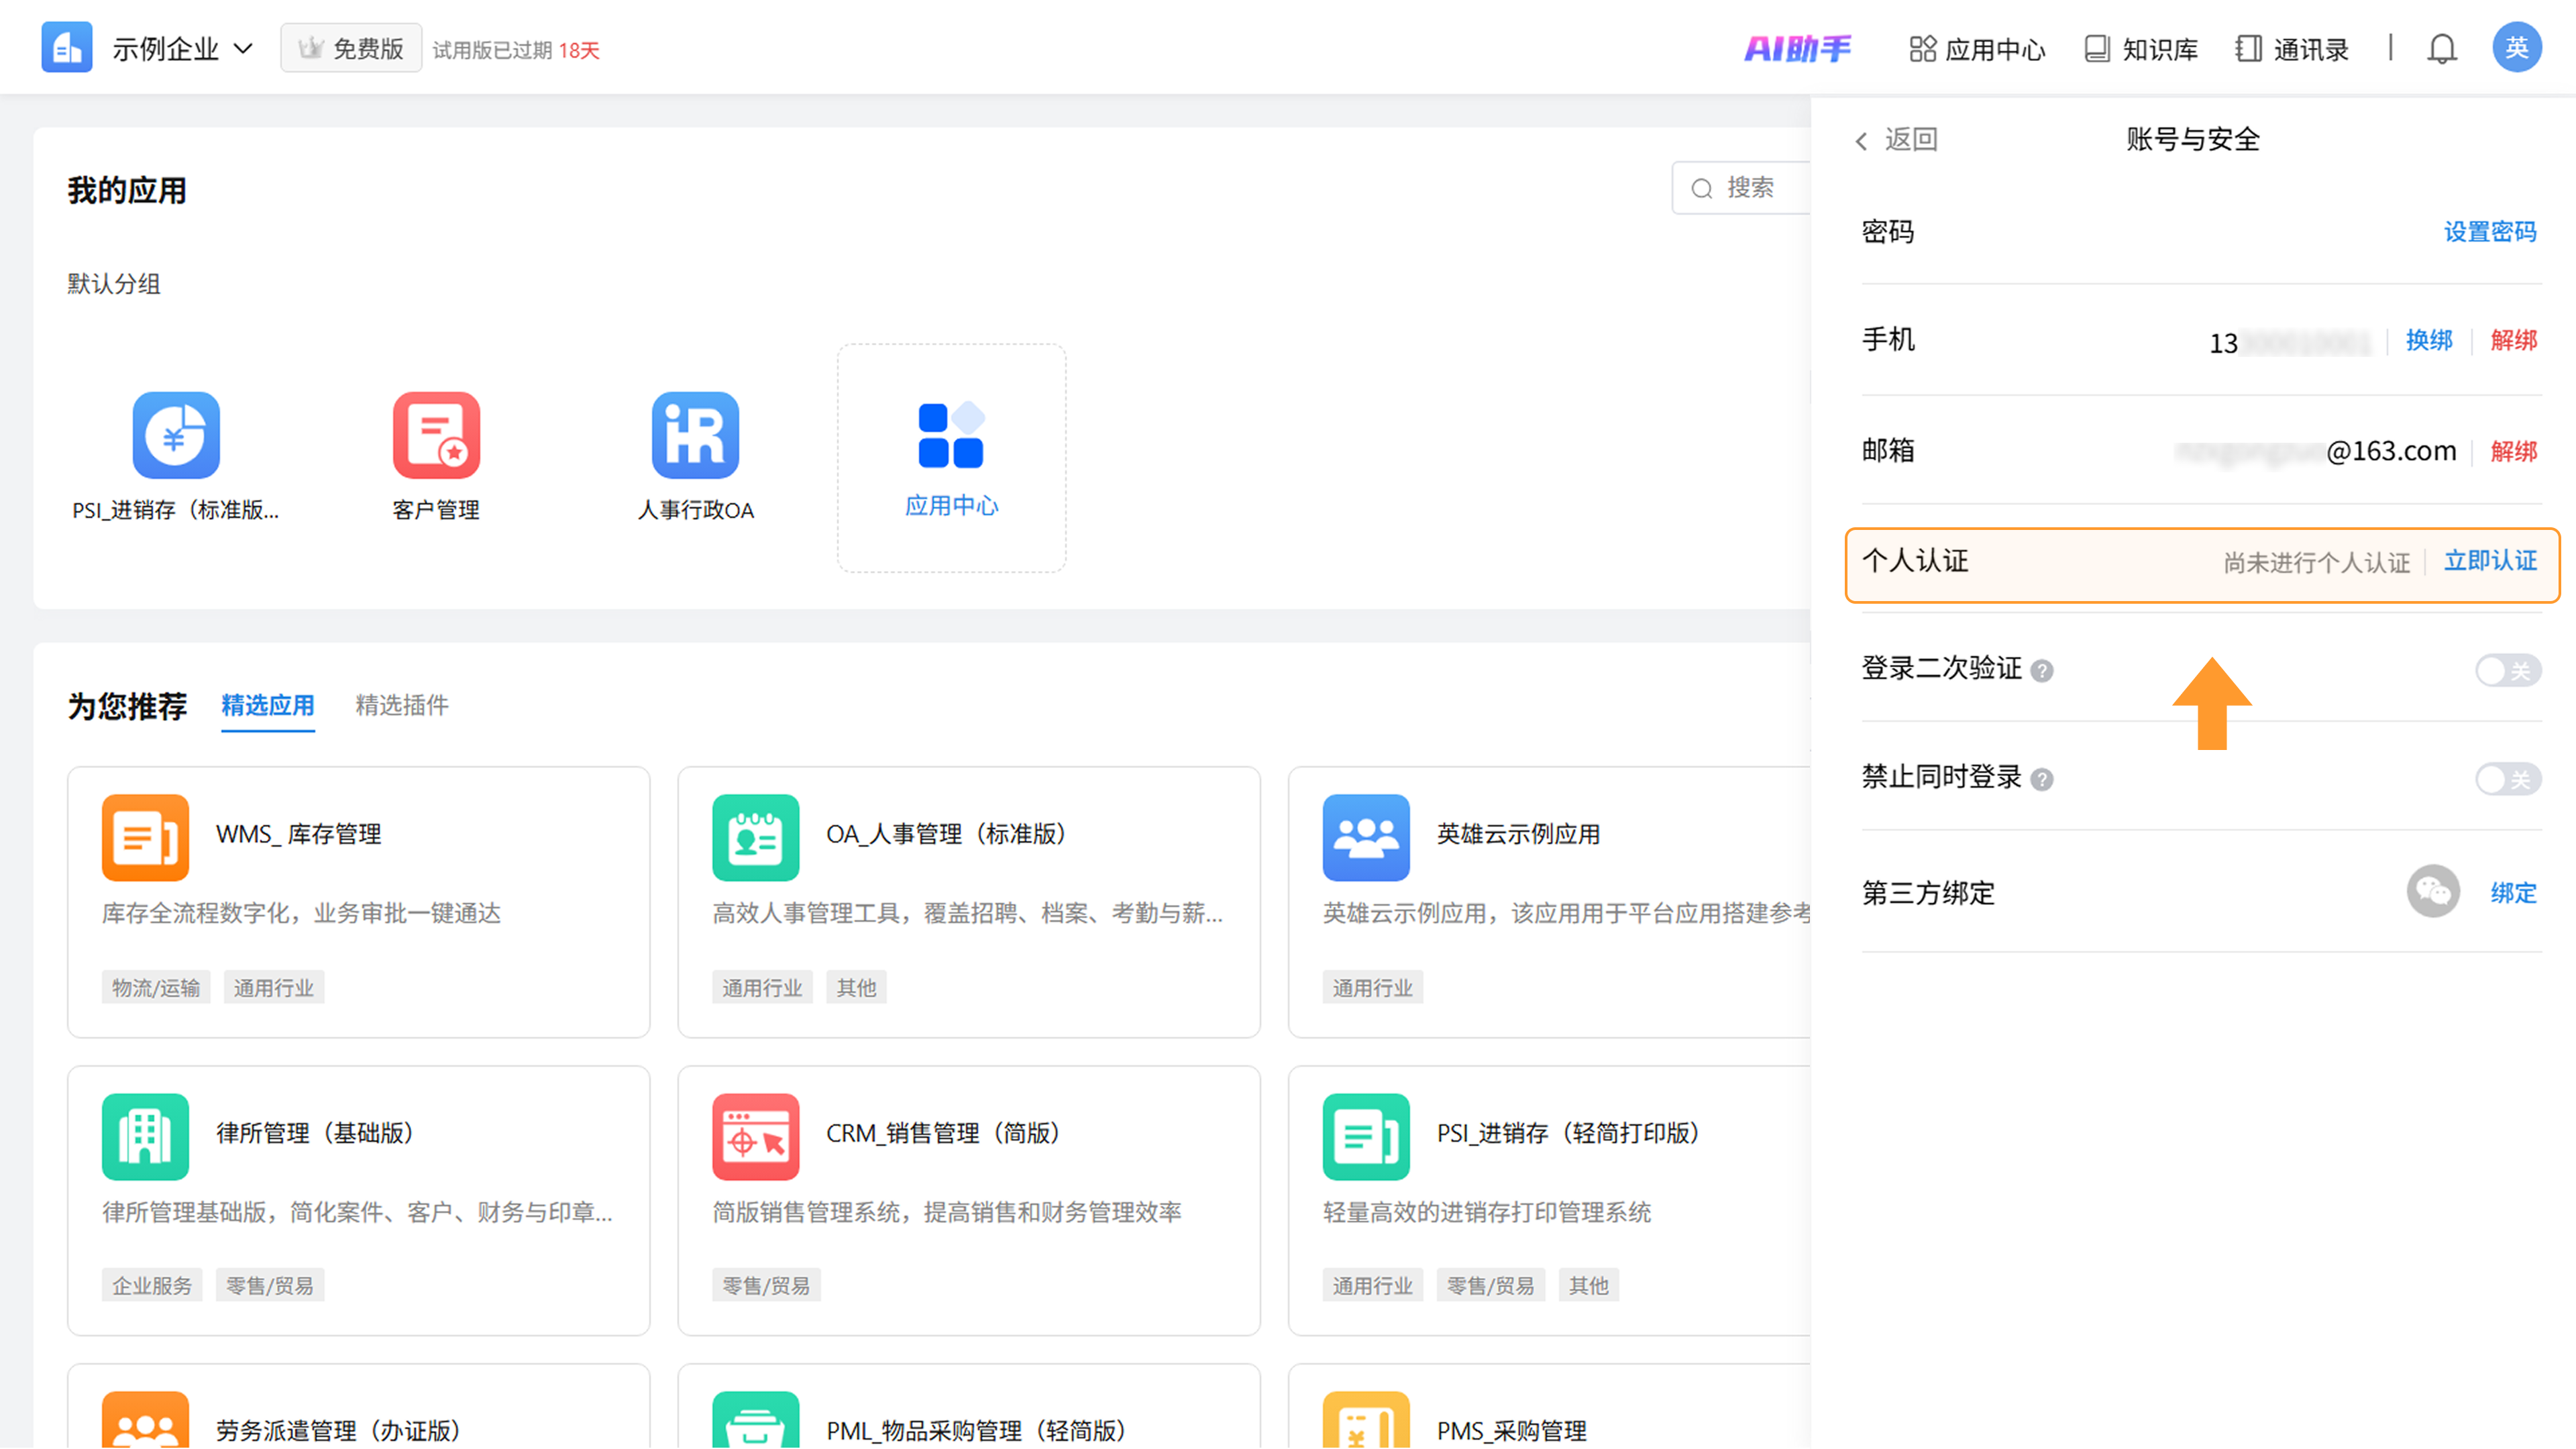Screen dimensions: 2576x1449
Task: Open the WMS_库存管理 app icon
Action: tap(145, 837)
